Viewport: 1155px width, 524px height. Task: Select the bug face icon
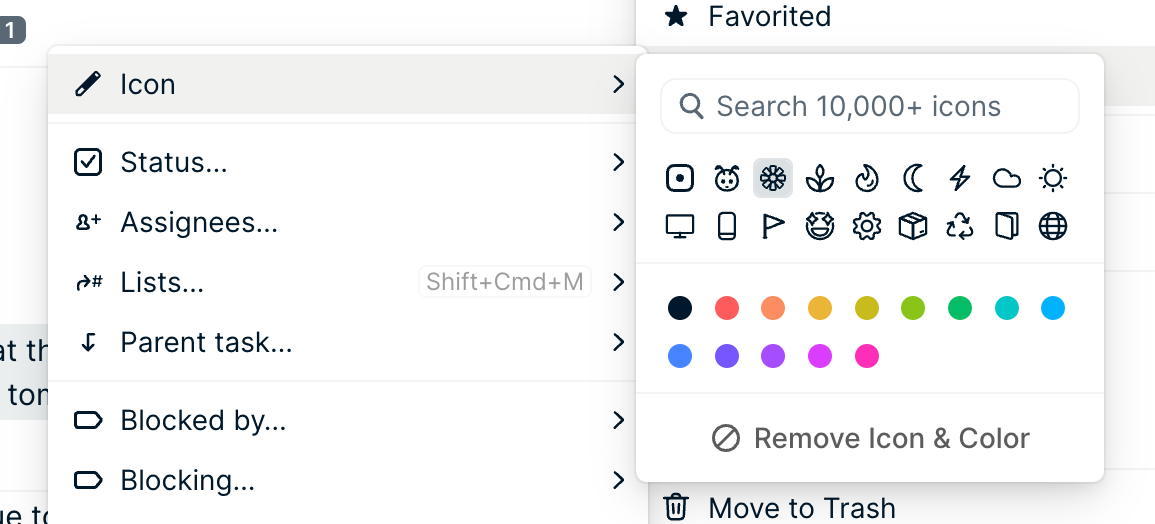[727, 179]
